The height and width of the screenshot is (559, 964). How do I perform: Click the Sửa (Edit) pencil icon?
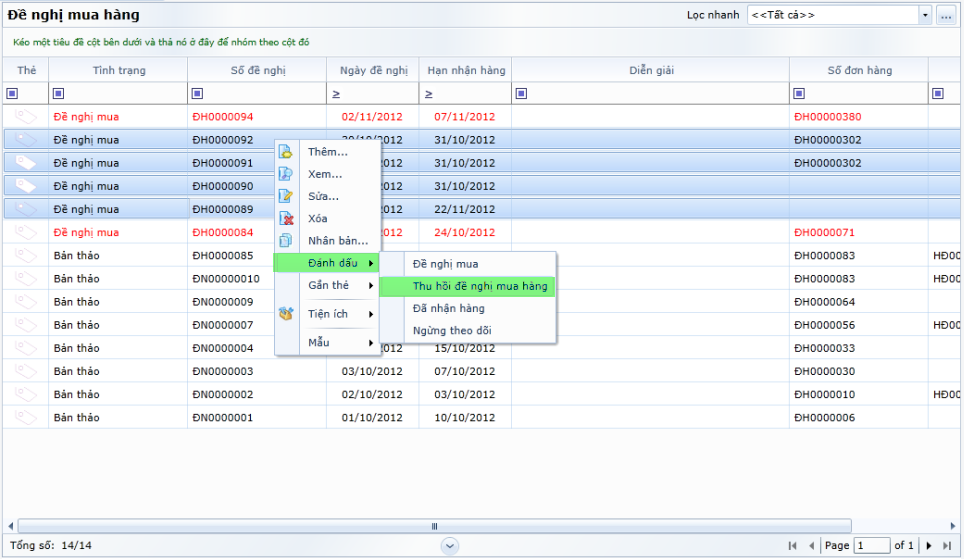pyautogui.click(x=286, y=196)
